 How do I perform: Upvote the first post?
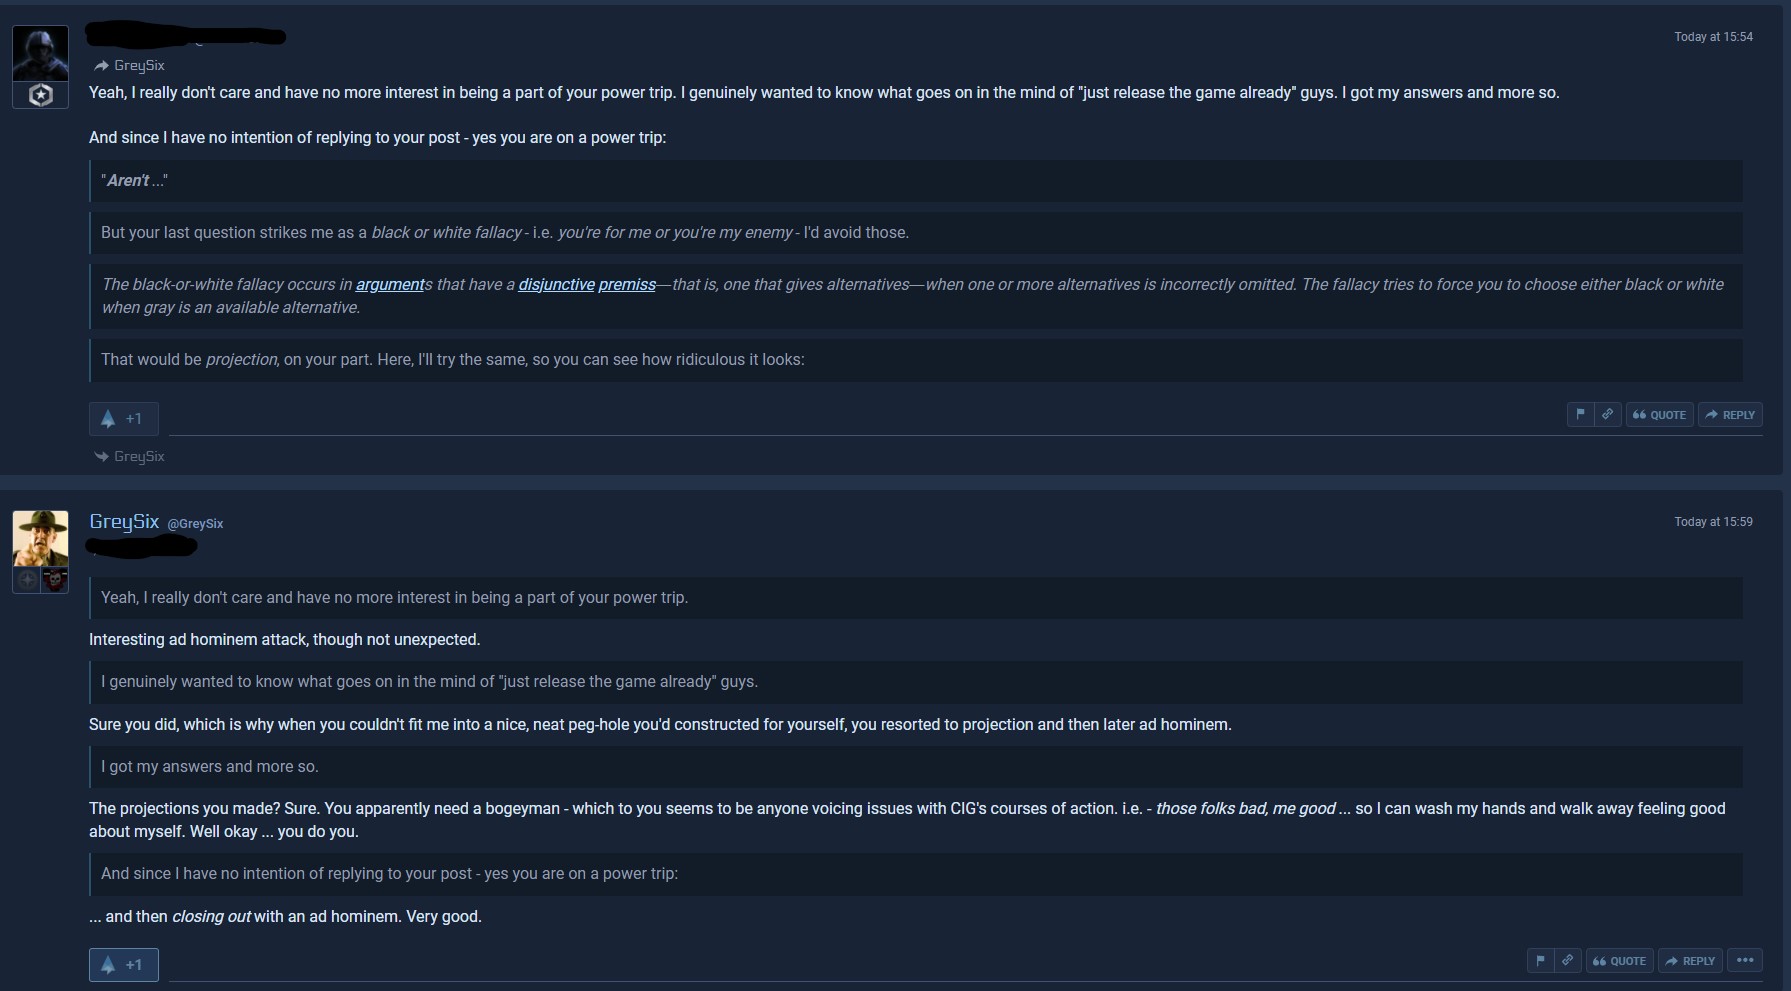coord(123,419)
